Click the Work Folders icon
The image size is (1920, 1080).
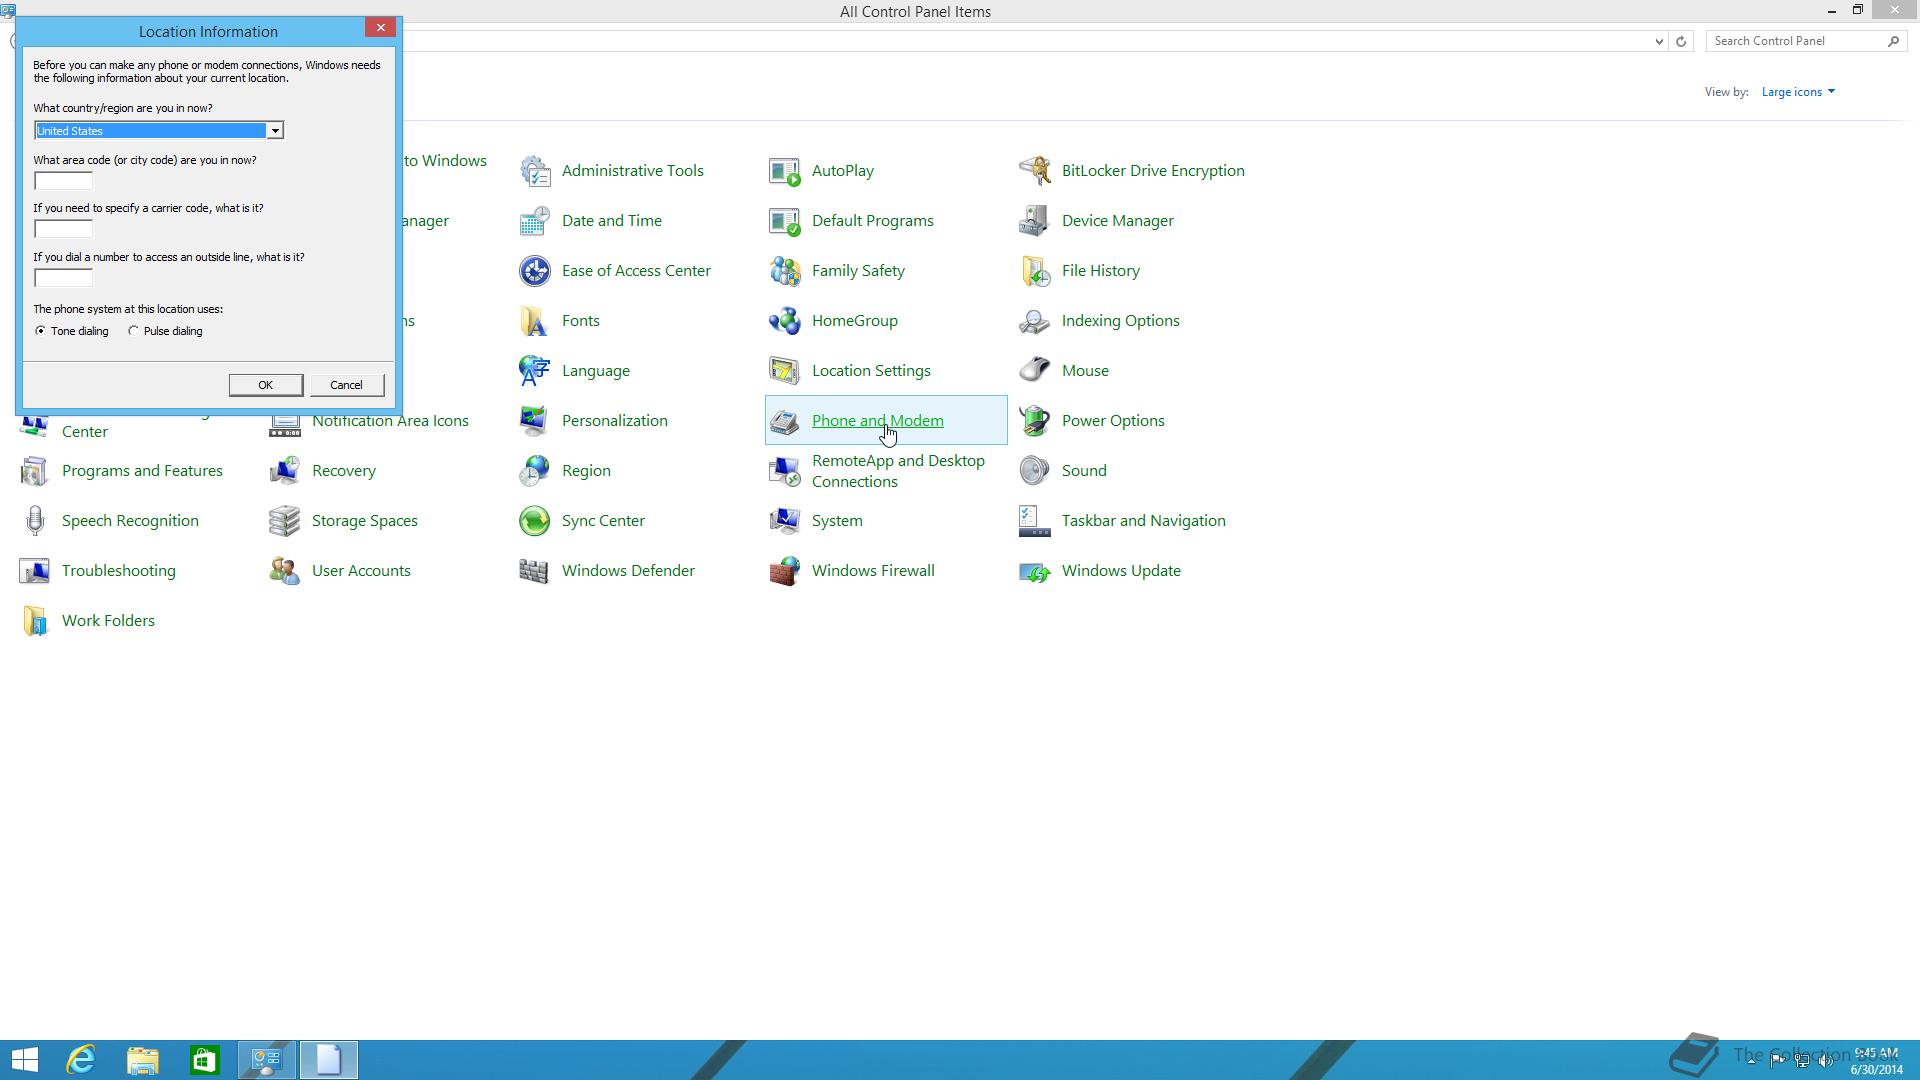[x=35, y=621]
